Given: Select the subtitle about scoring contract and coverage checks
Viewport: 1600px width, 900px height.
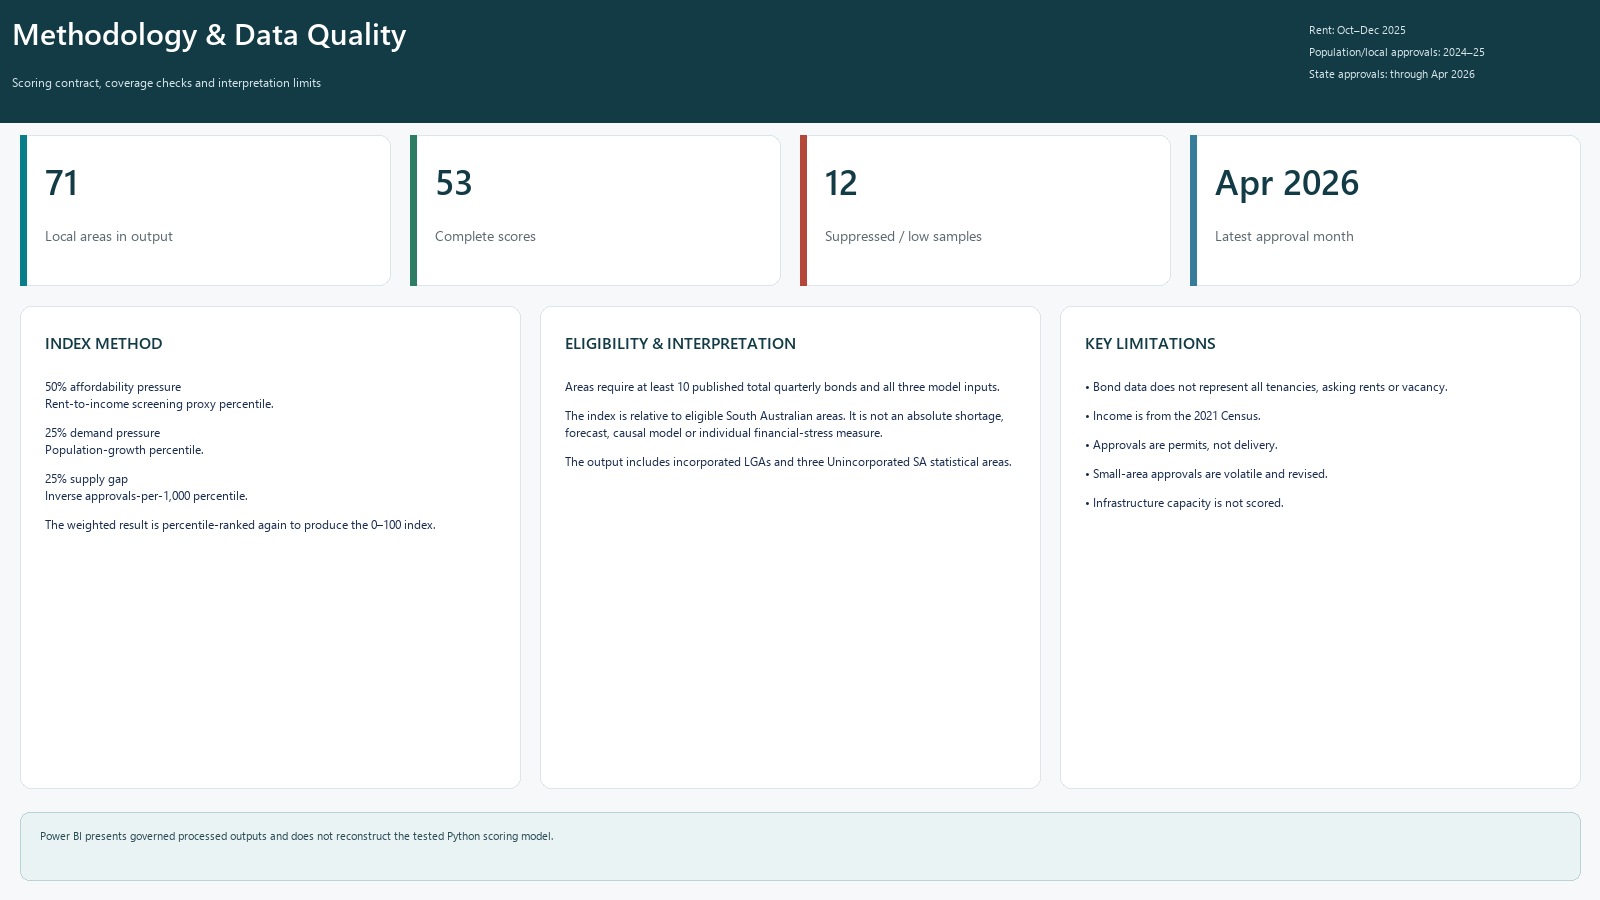Looking at the screenshot, I should [x=166, y=83].
